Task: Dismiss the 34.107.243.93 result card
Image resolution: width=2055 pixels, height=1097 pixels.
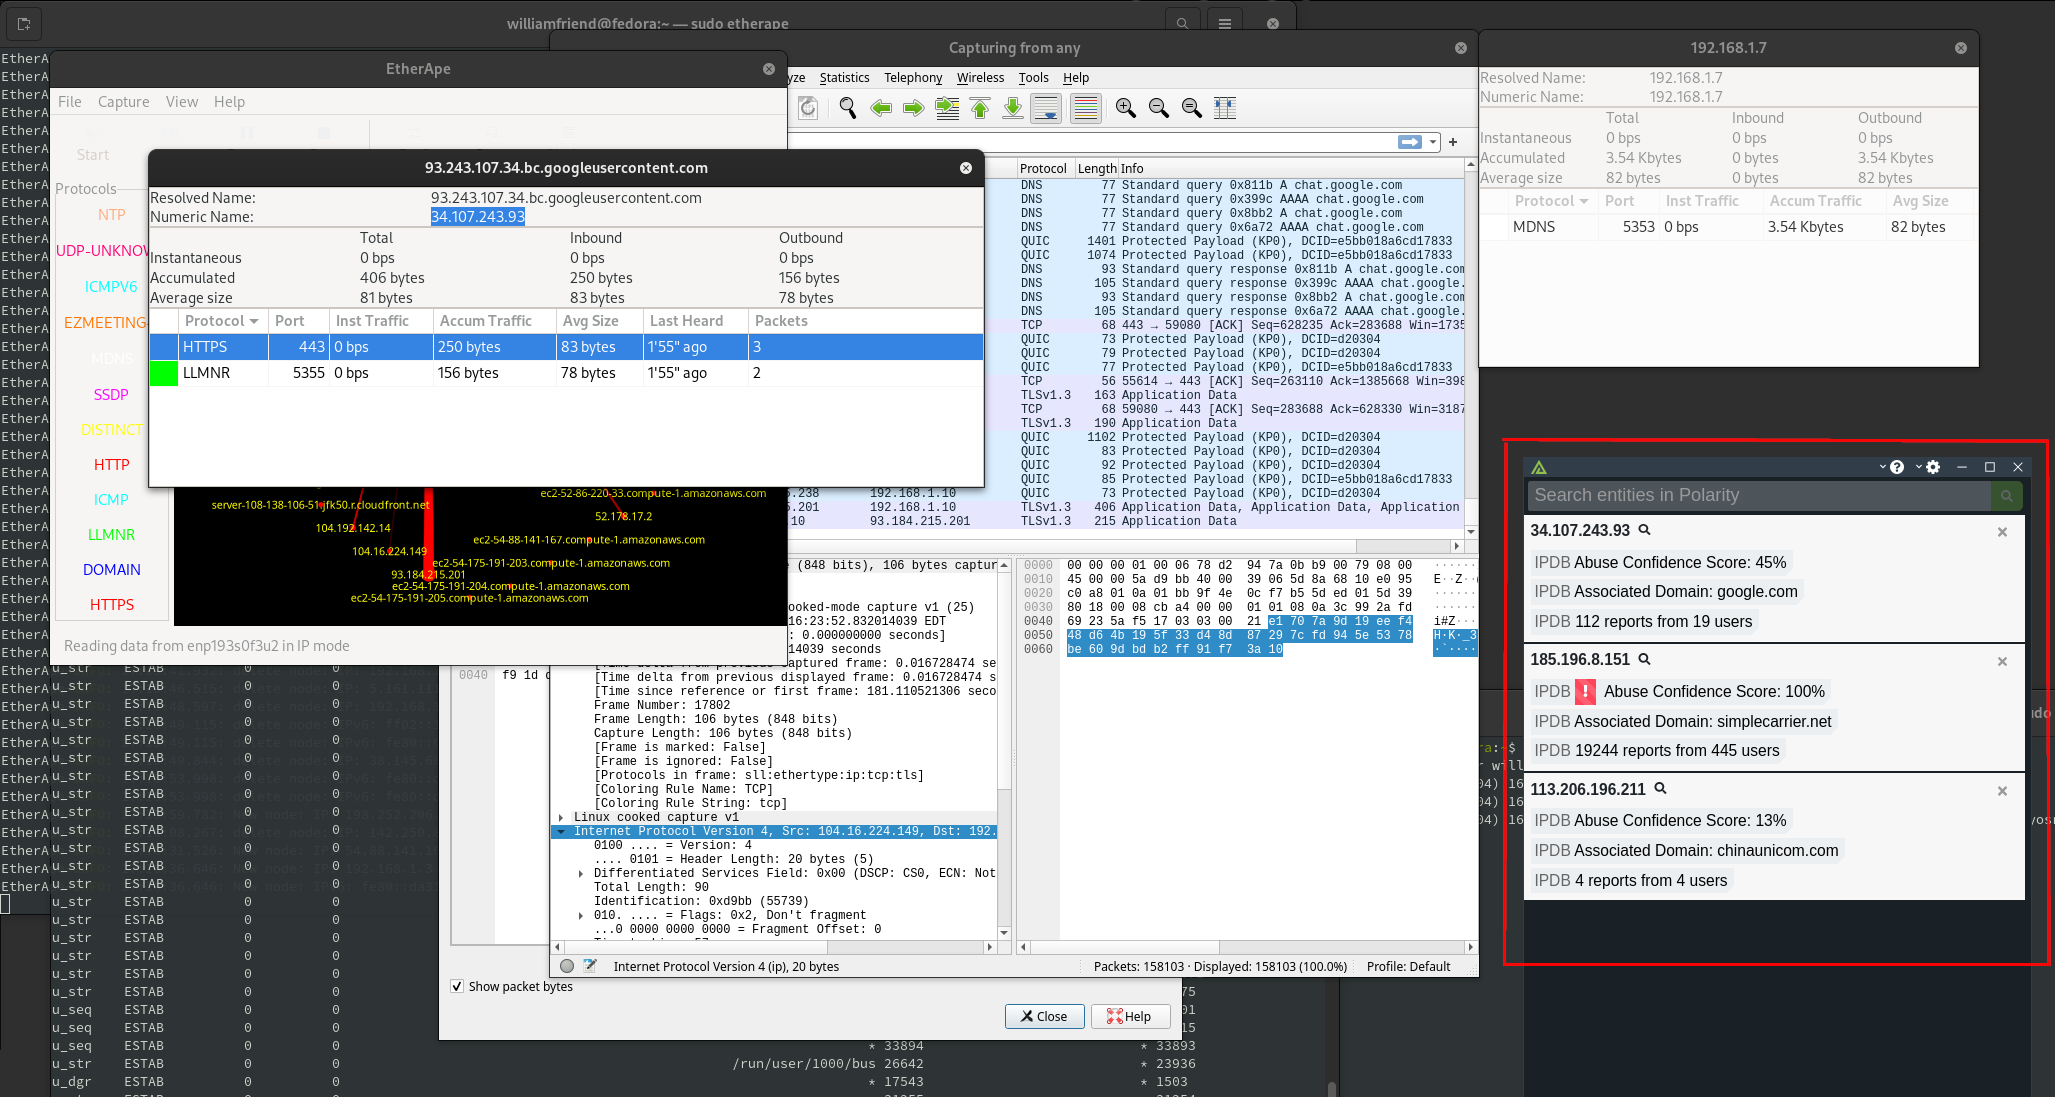Action: [2002, 532]
